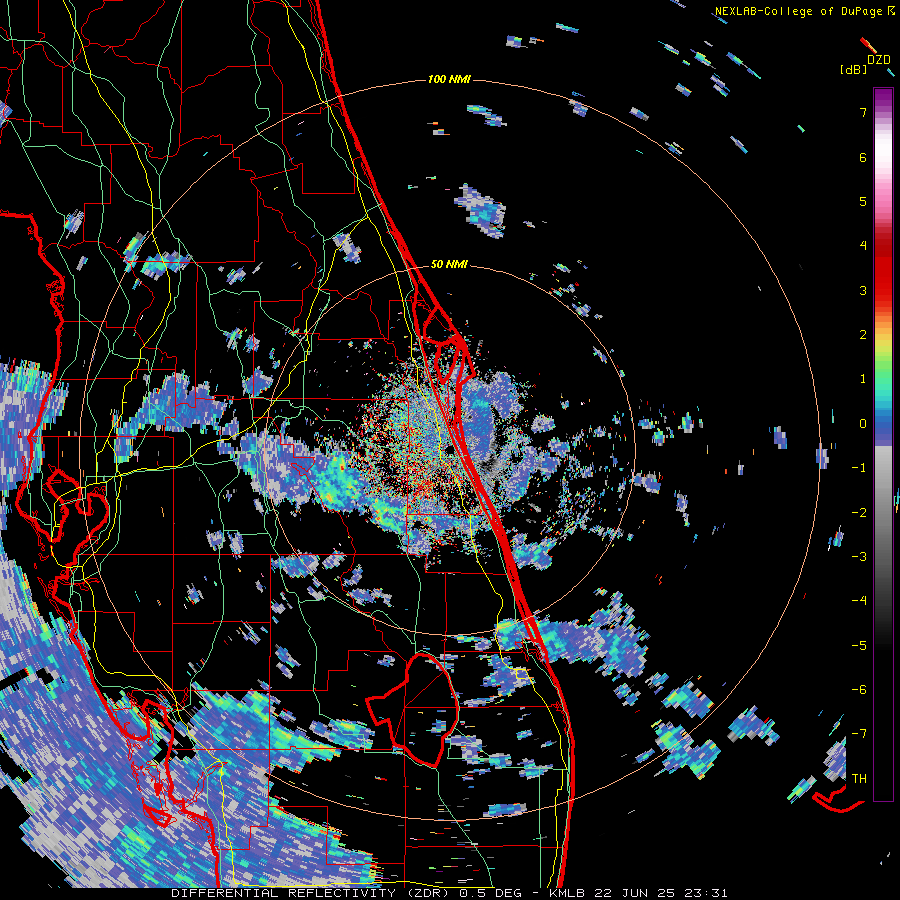The width and height of the screenshot is (900, 900).
Task: Select the 50 NMI range ring label
Action: (x=449, y=265)
